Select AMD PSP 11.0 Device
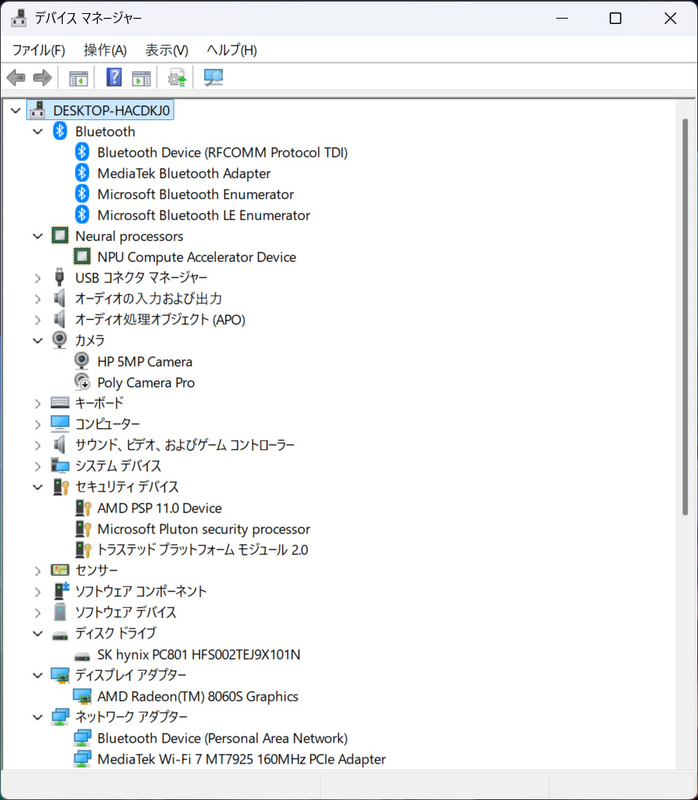 160,508
